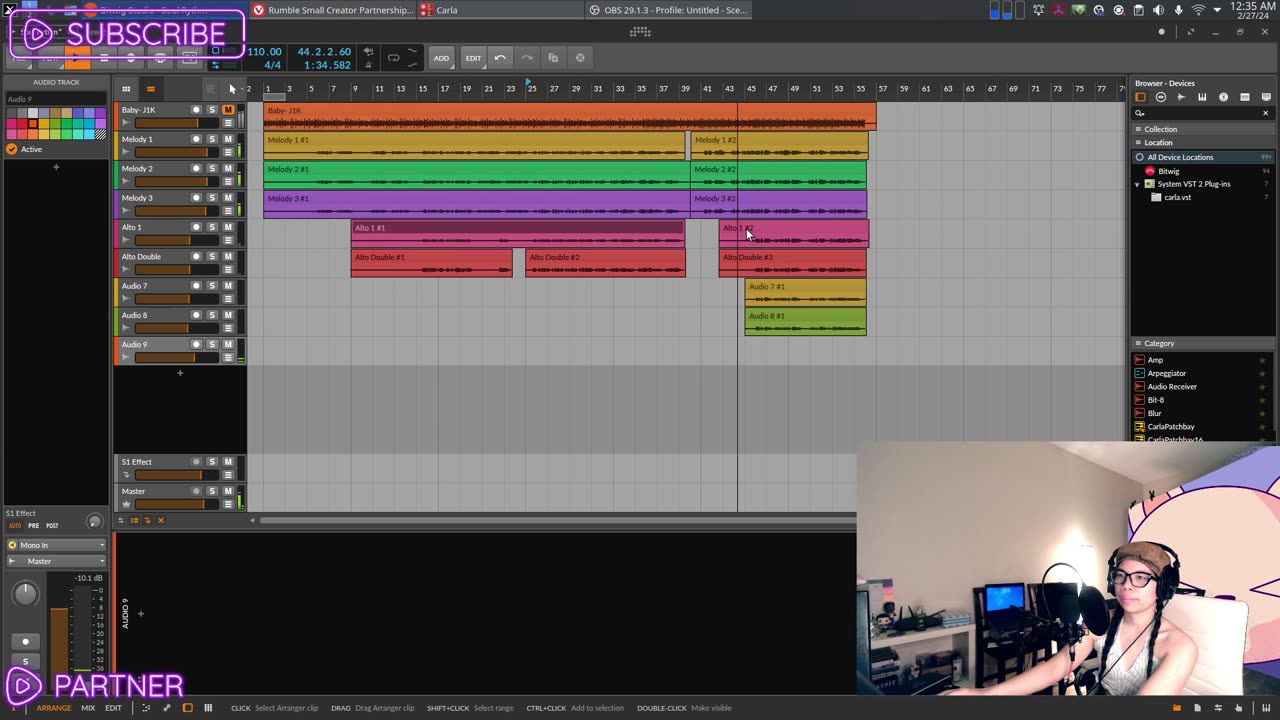Arm record on the Audio 7 track
The width and height of the screenshot is (1280, 720).
coord(196,285)
